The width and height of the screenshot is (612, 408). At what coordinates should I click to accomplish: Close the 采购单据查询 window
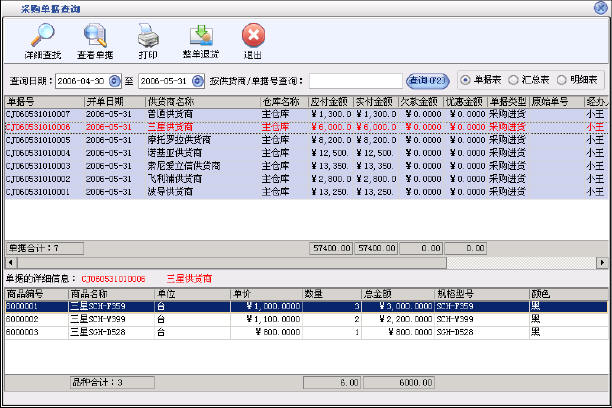click(x=600, y=7)
